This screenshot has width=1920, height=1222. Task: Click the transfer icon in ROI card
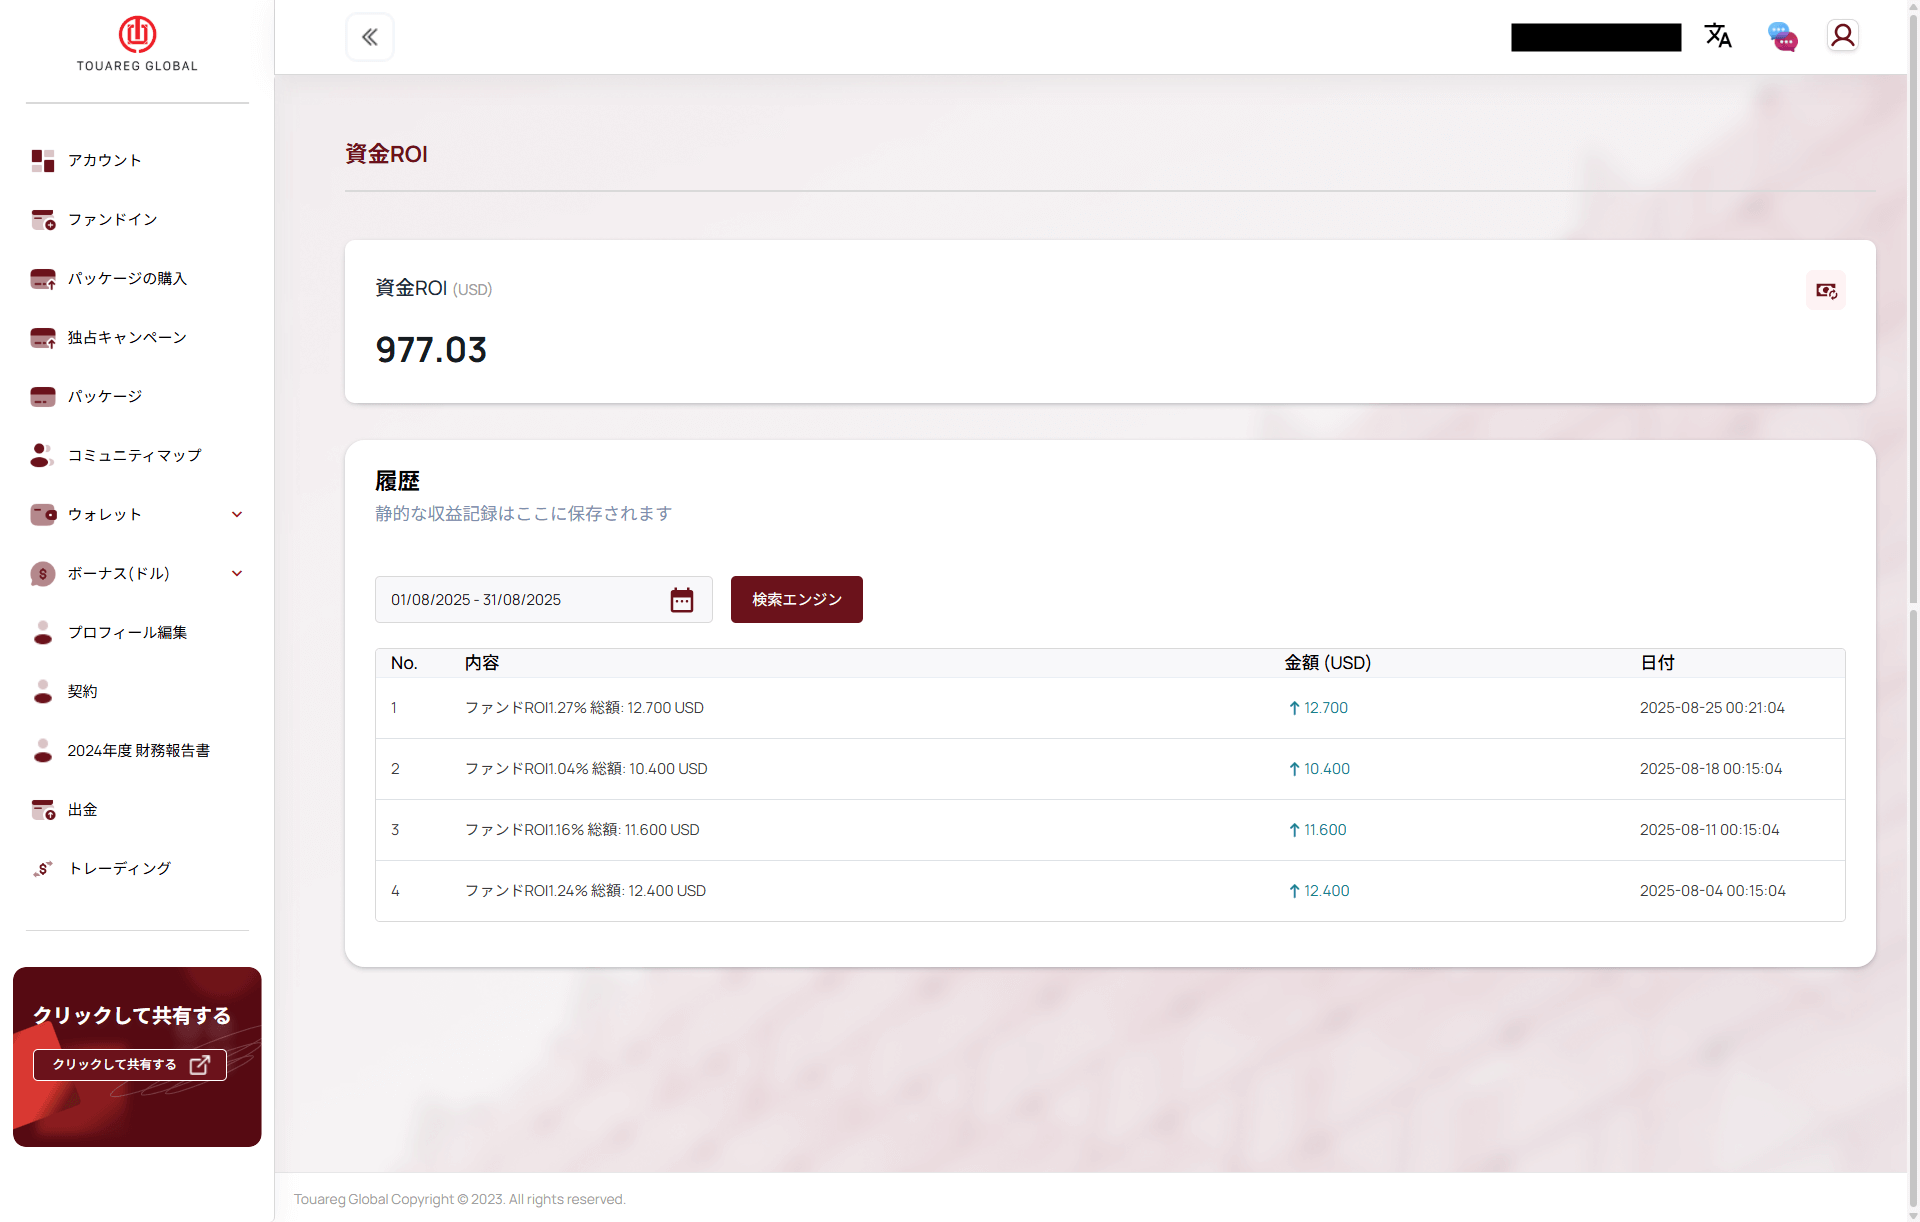(x=1826, y=290)
